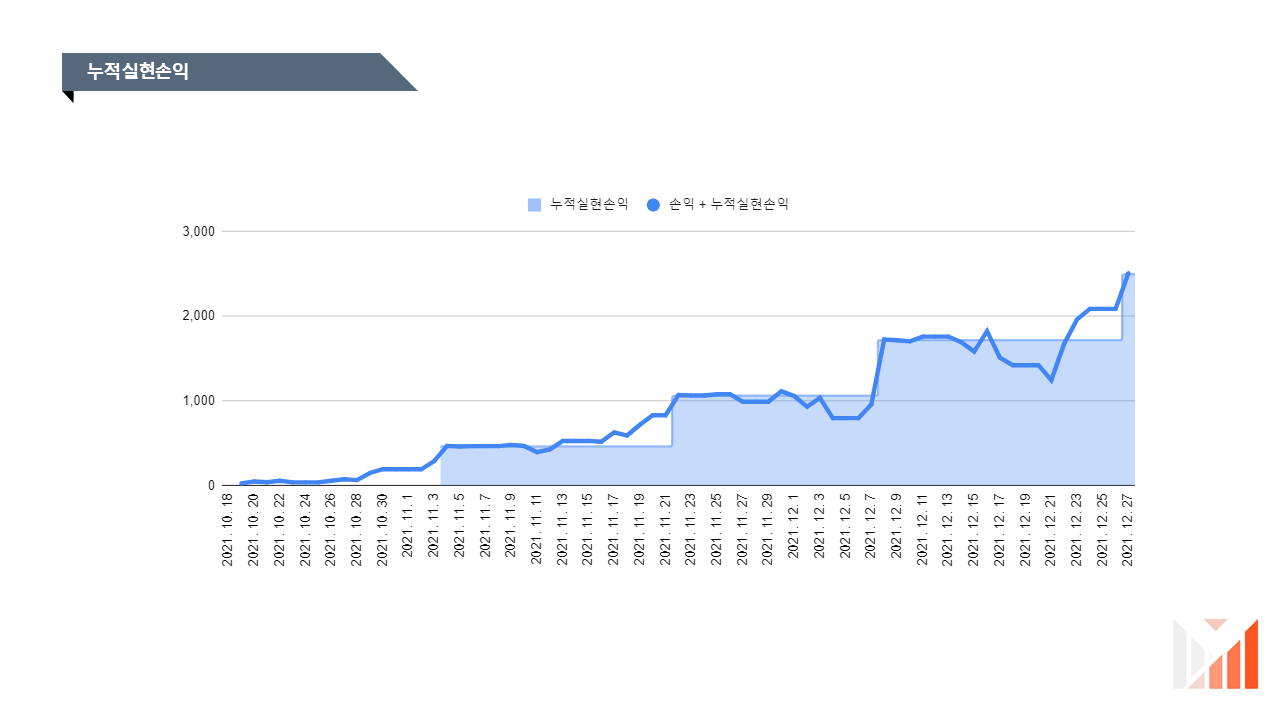This screenshot has width=1280, height=720.
Task: Click the 2021. 11. 11 date label
Action: pos(537,530)
